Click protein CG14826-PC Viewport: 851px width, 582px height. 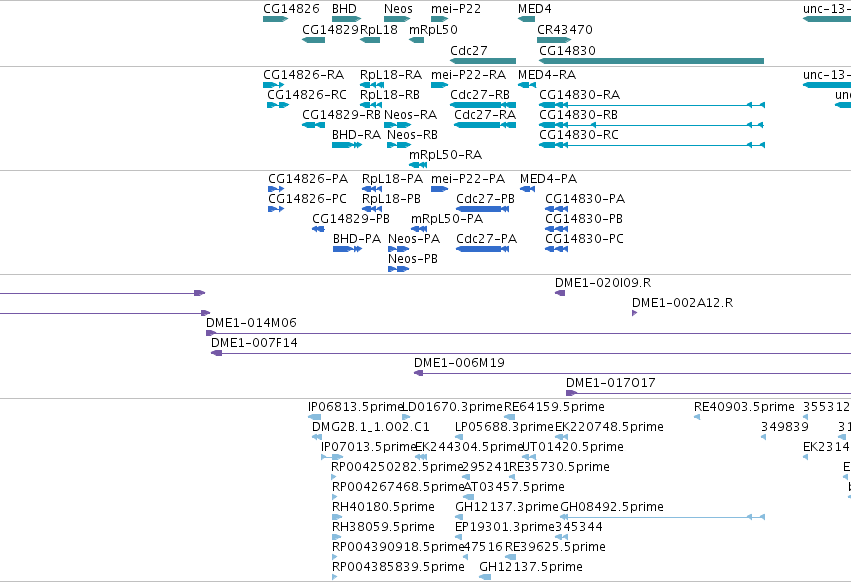click(307, 199)
